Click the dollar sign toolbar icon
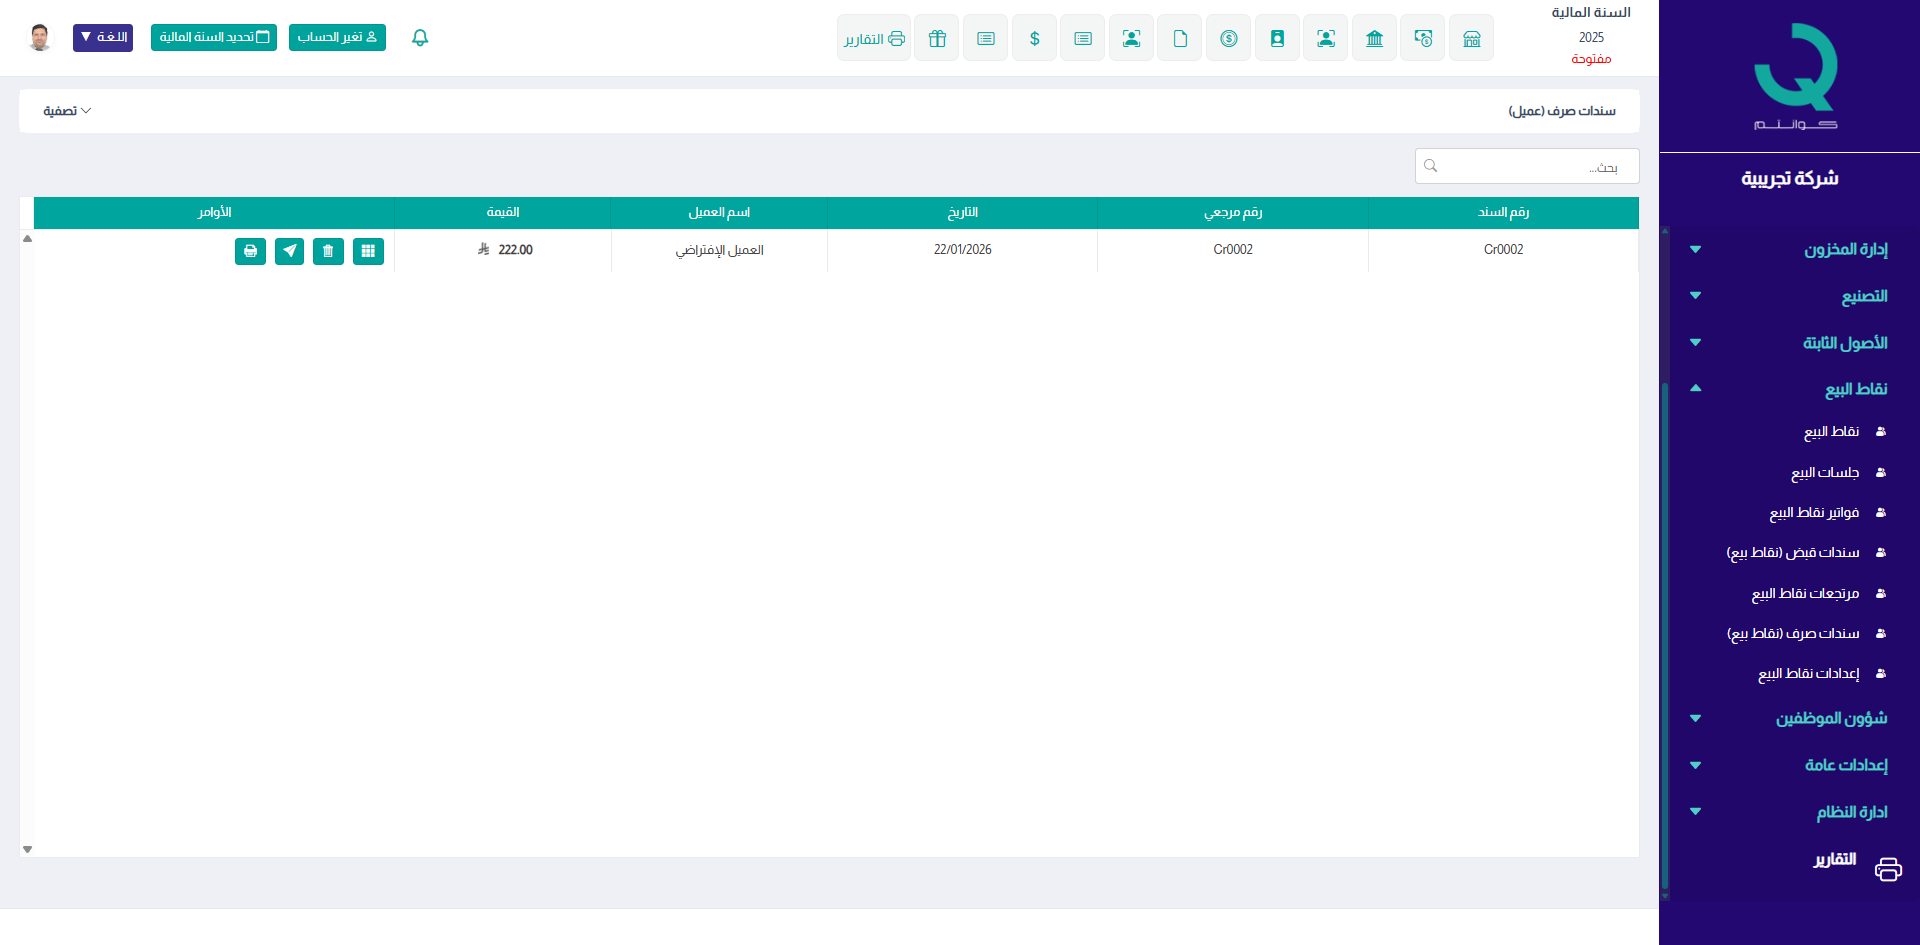Screen dimensions: 1920x945 coord(1034,38)
